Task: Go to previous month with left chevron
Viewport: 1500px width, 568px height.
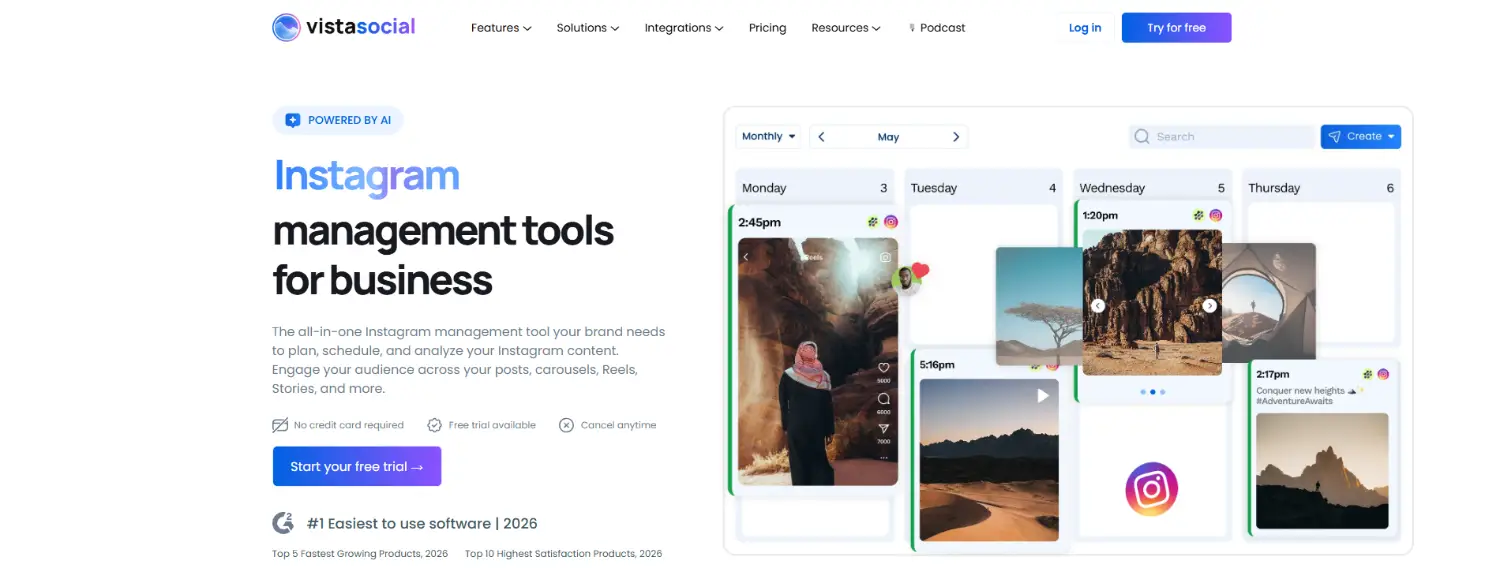Action: point(821,137)
